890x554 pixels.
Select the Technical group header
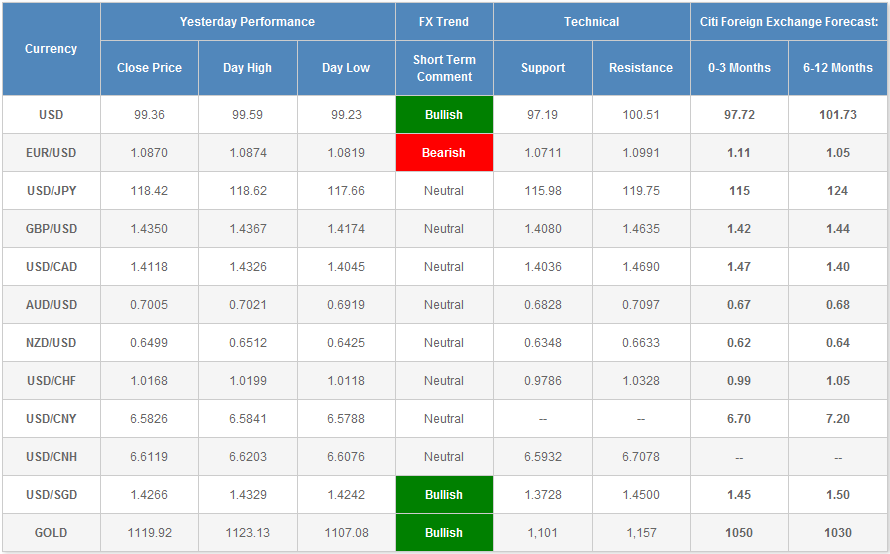click(591, 22)
